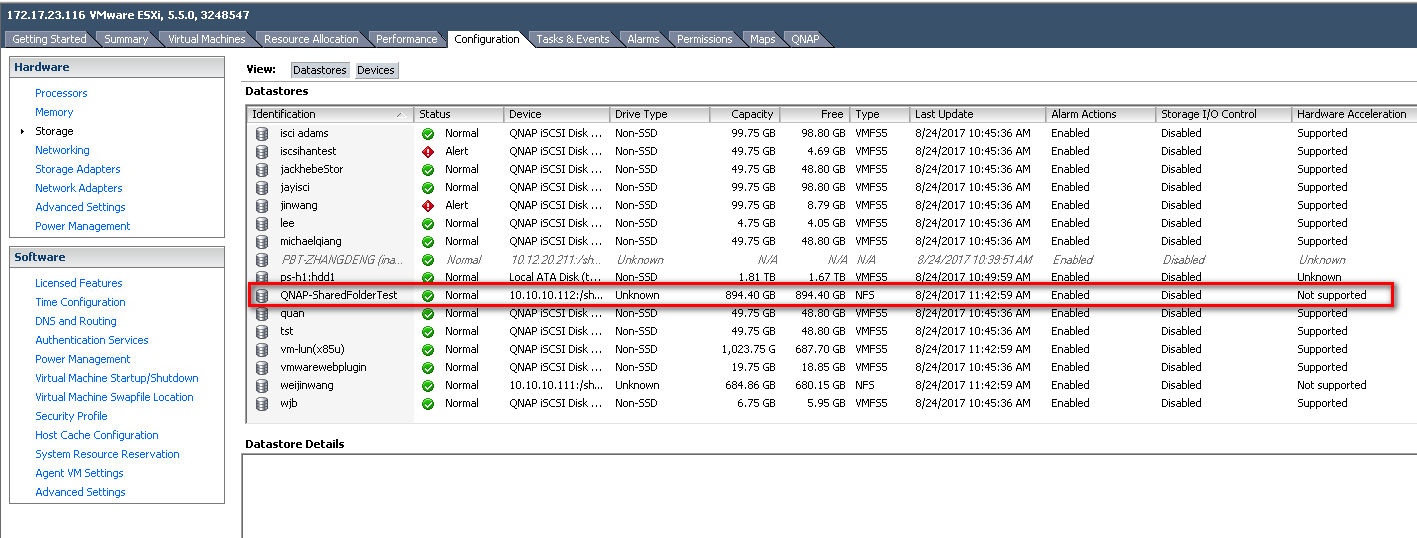Click the datastore icon for quan
The width and height of the screenshot is (1417, 538).
262,313
